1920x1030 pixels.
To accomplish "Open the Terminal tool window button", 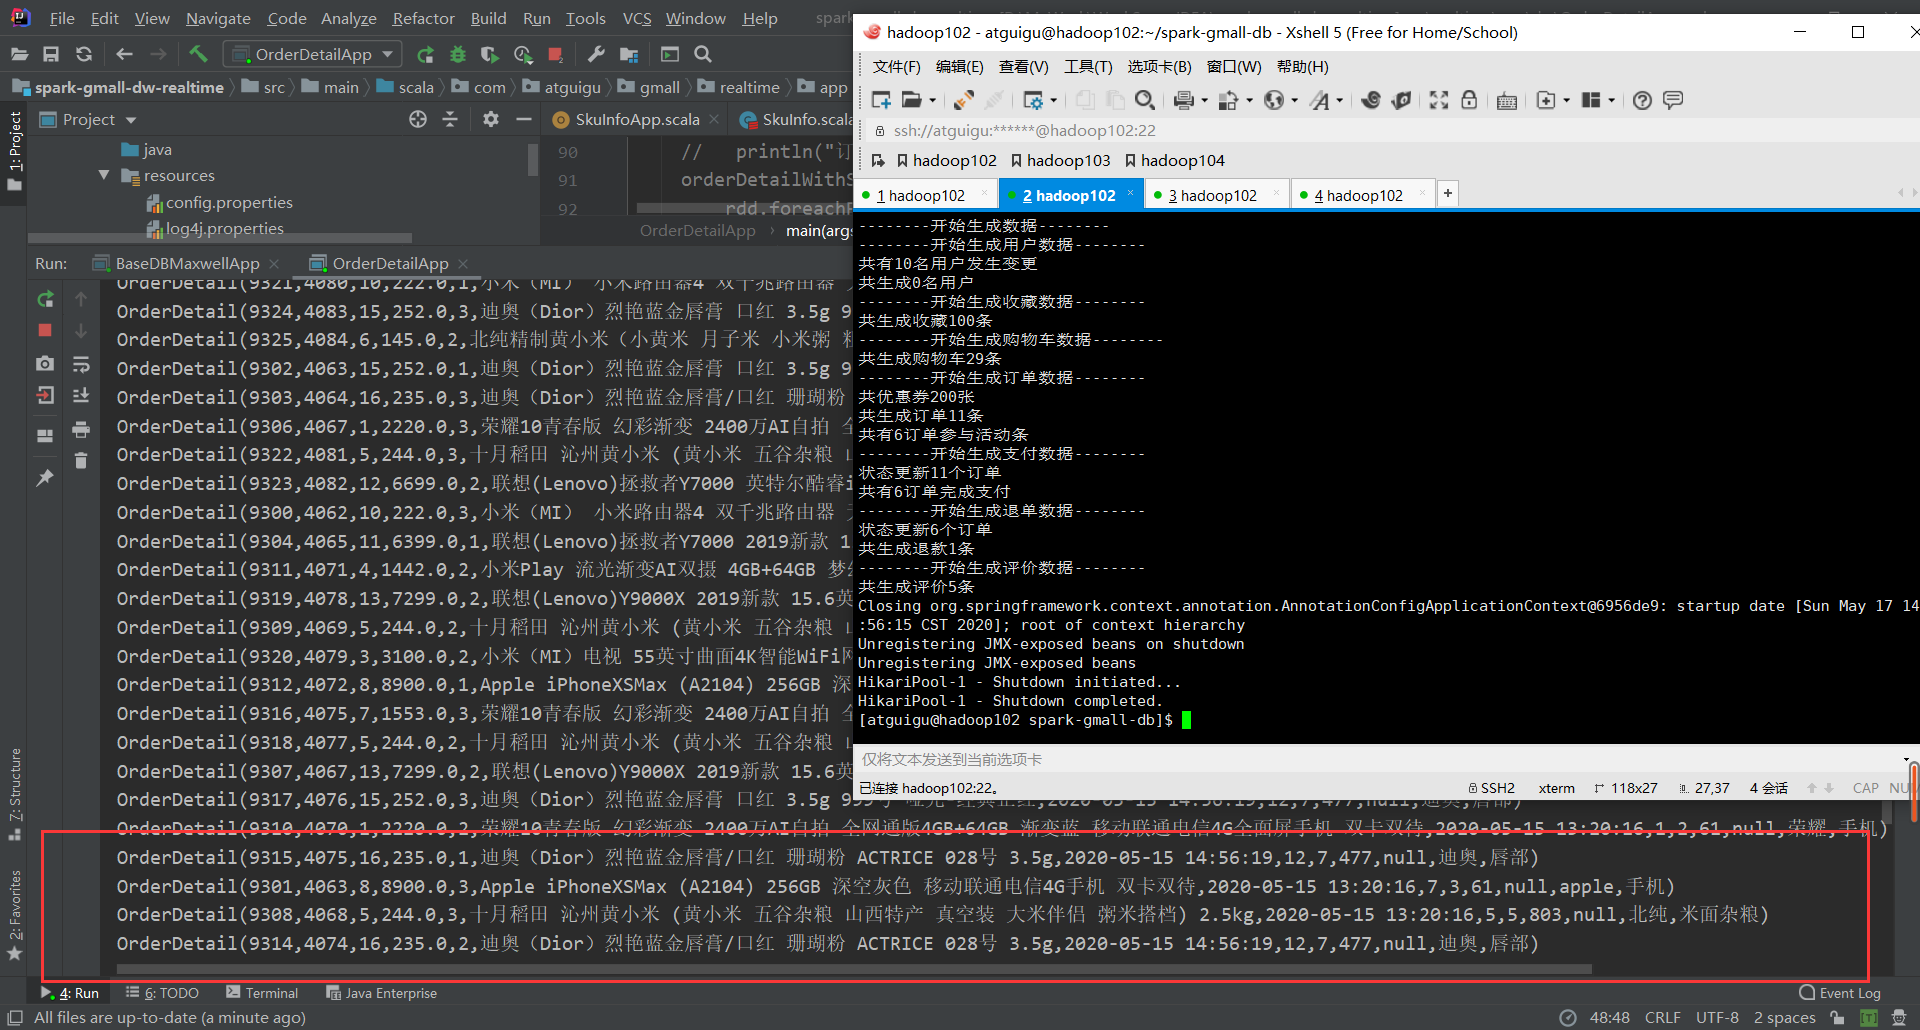I will click(x=262, y=993).
